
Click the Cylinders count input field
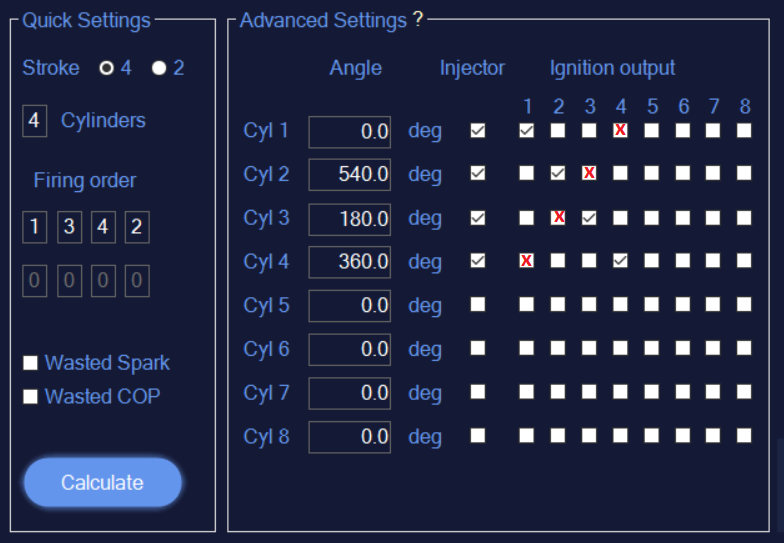click(x=34, y=120)
